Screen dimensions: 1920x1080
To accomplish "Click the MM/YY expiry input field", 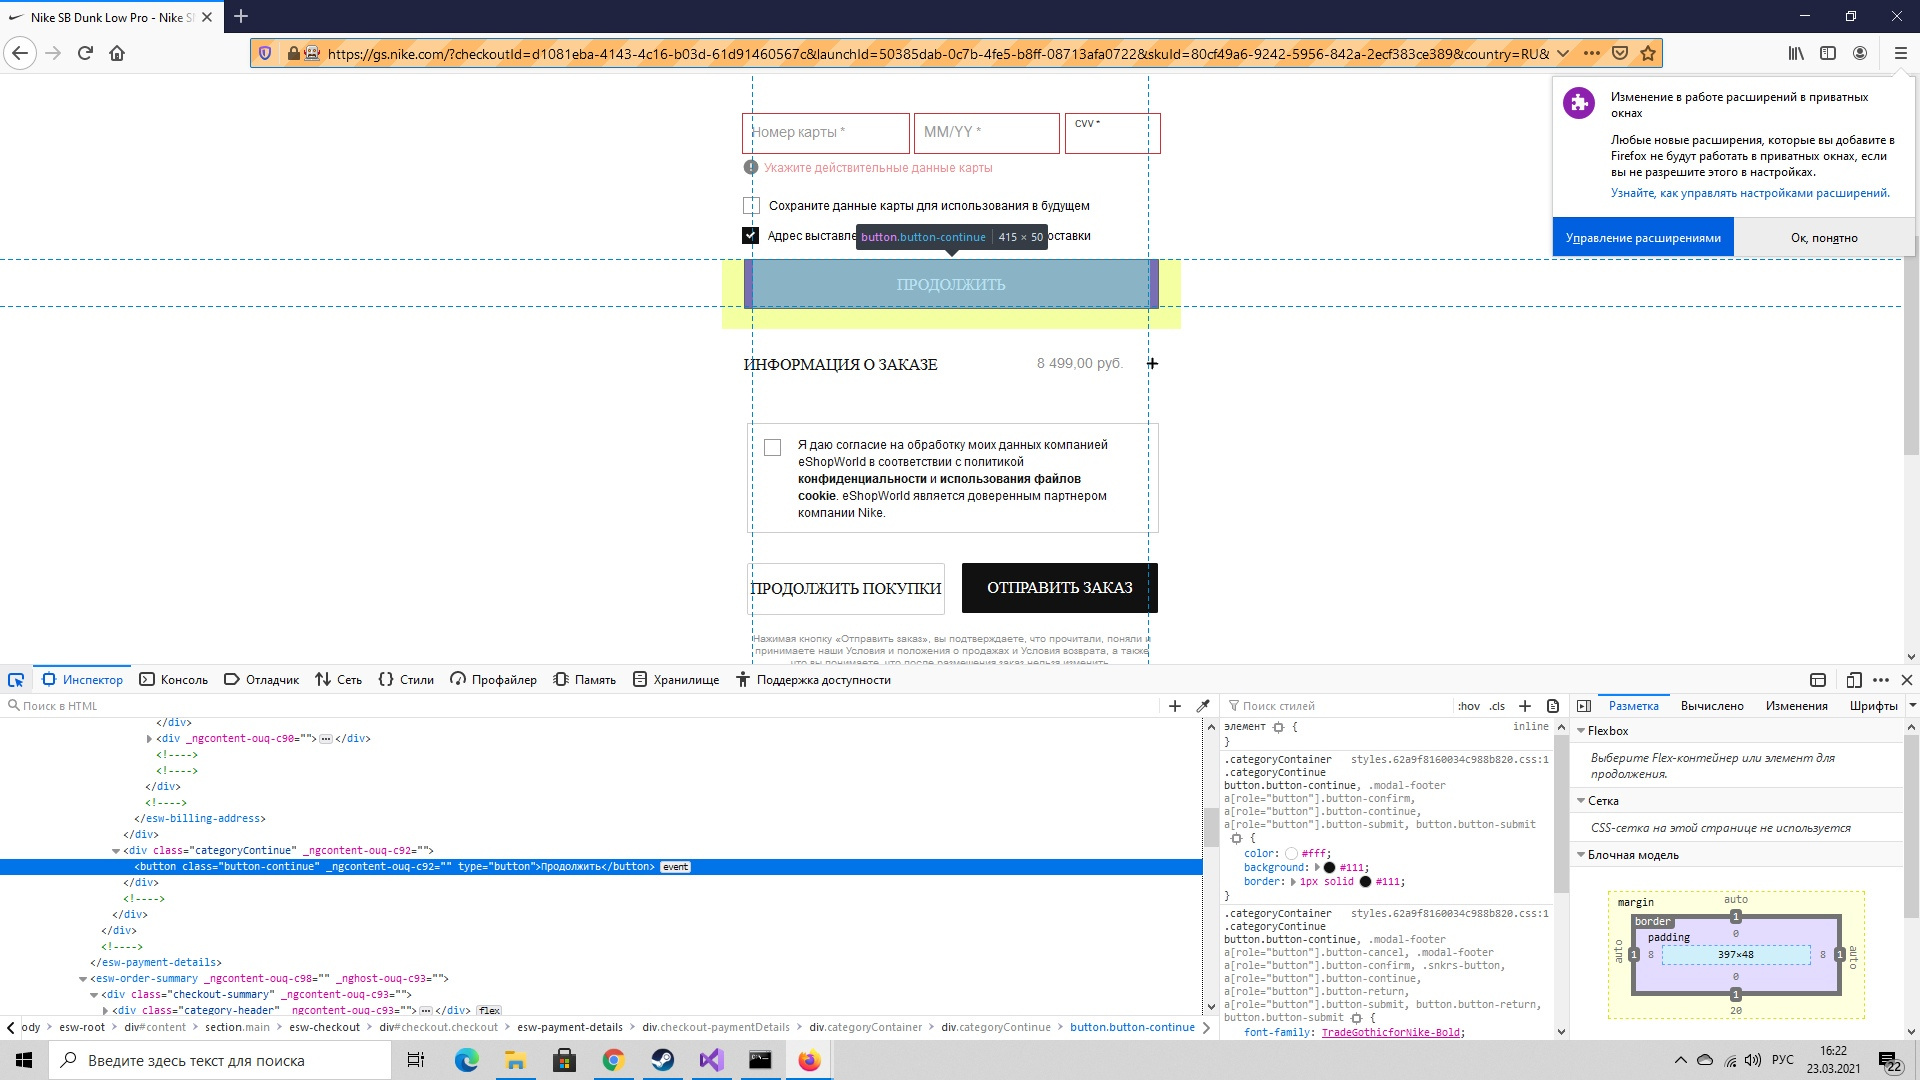I will point(987,133).
